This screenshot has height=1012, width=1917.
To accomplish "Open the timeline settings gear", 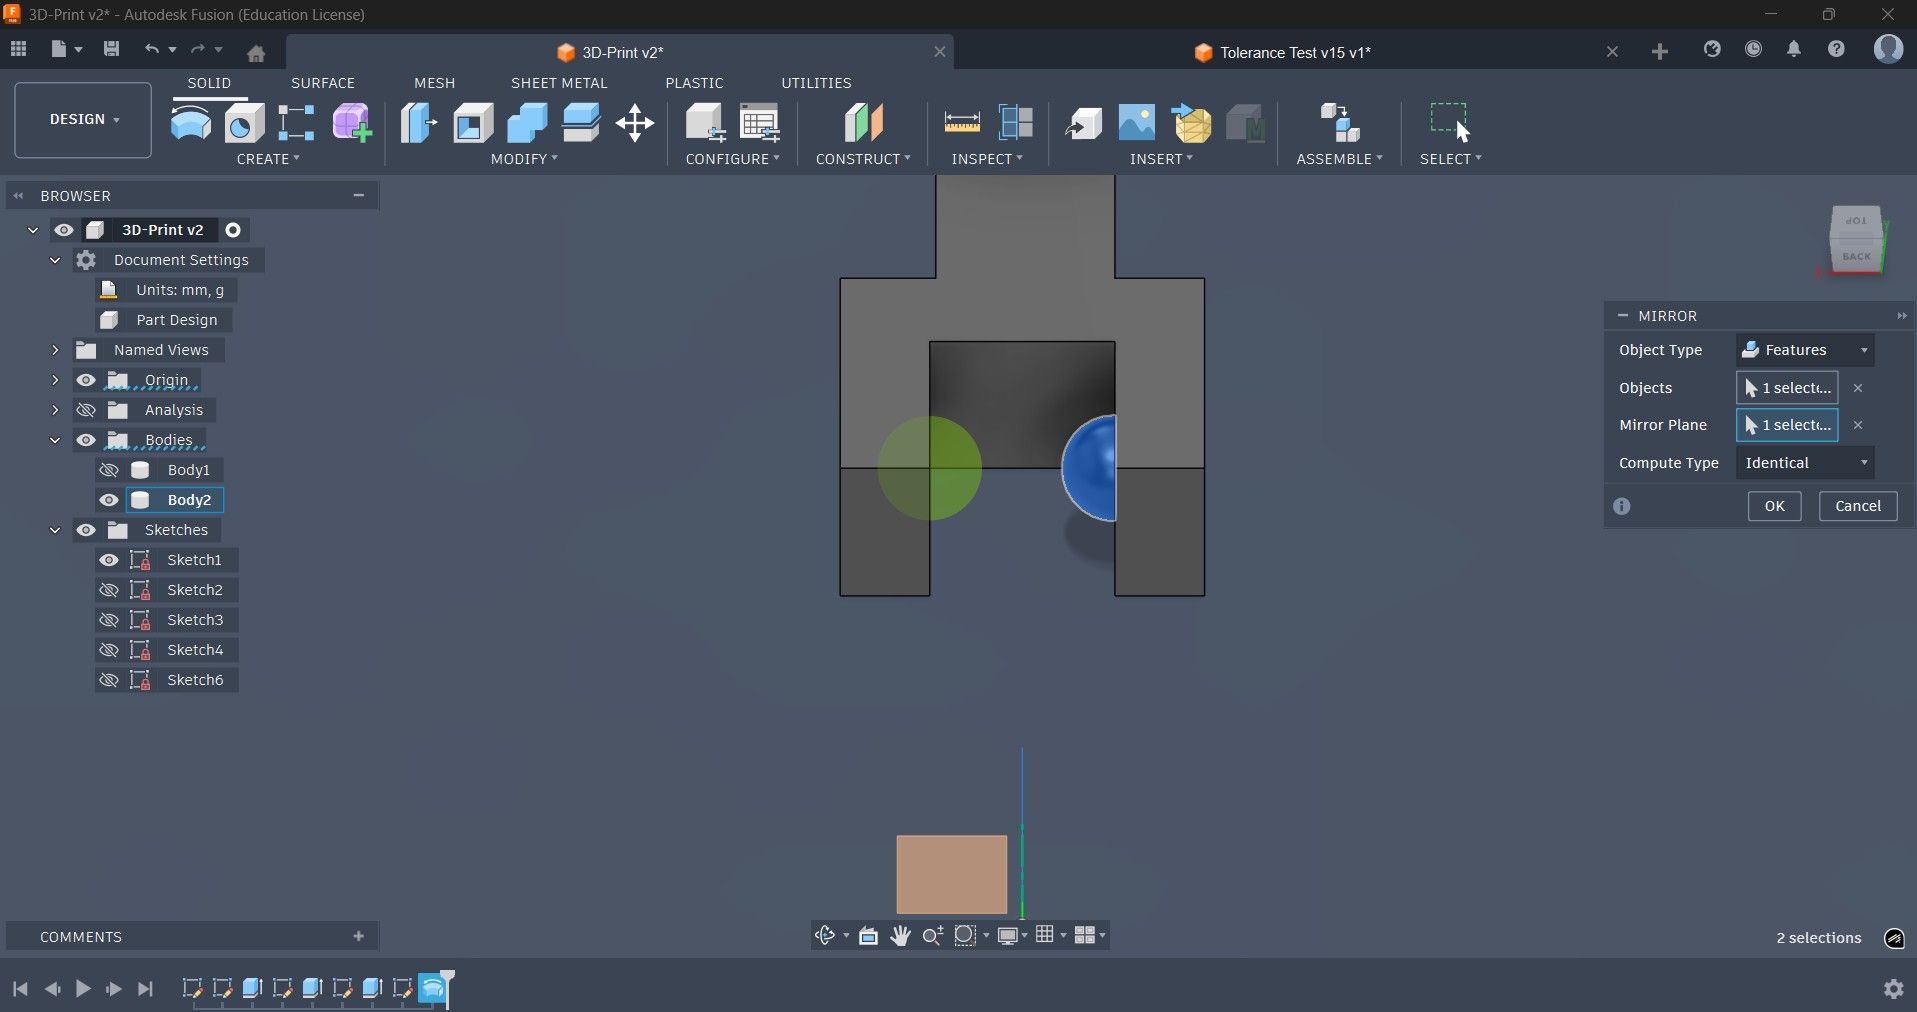I will 1893,989.
